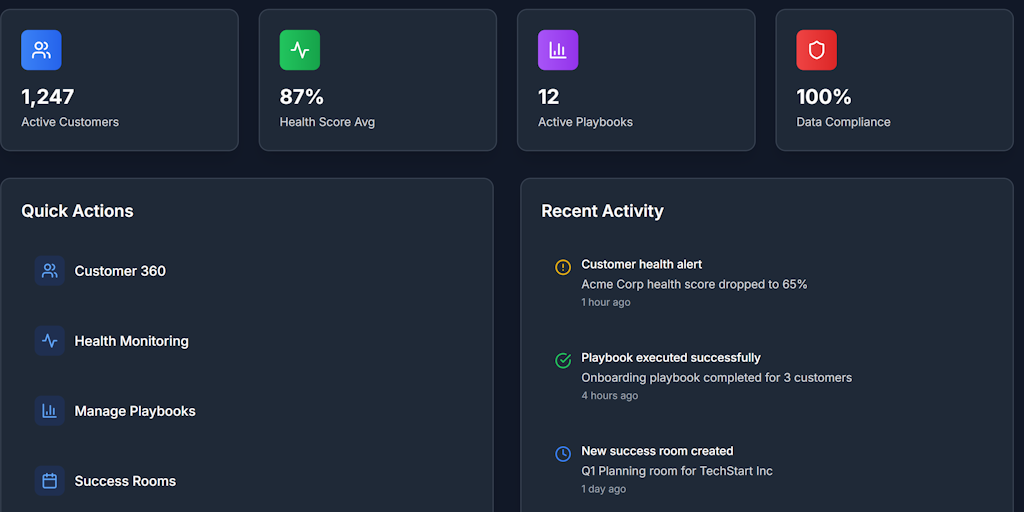Click the blue clock icon for new room

[563, 454]
